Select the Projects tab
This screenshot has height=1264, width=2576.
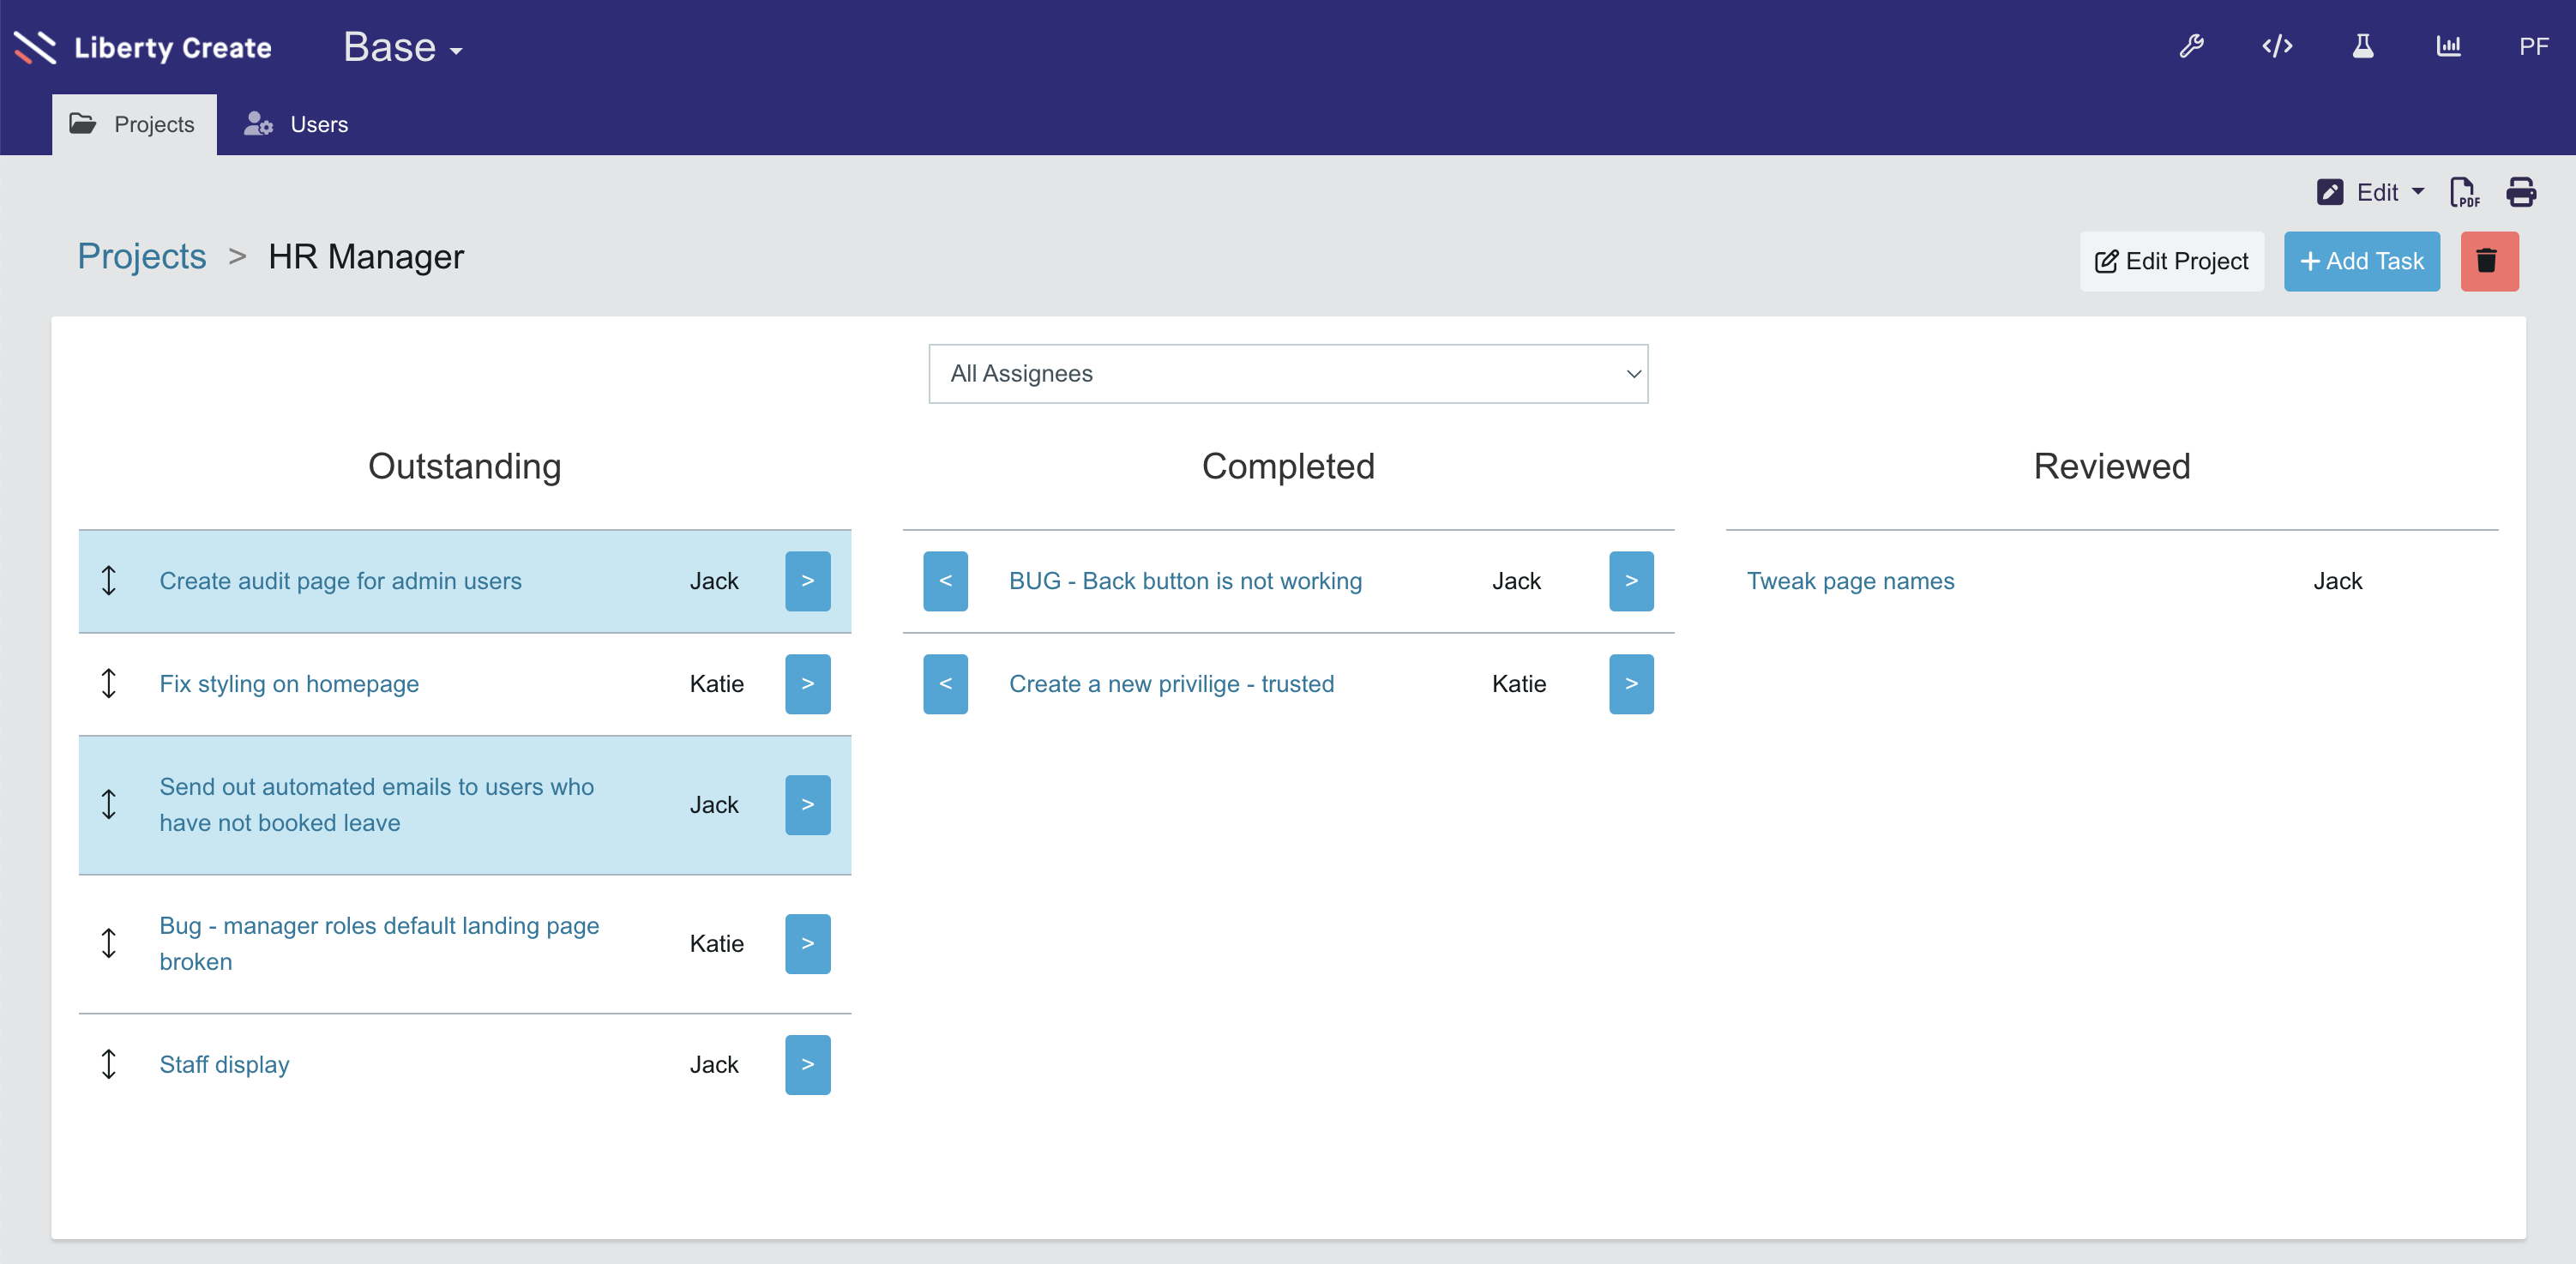(134, 124)
